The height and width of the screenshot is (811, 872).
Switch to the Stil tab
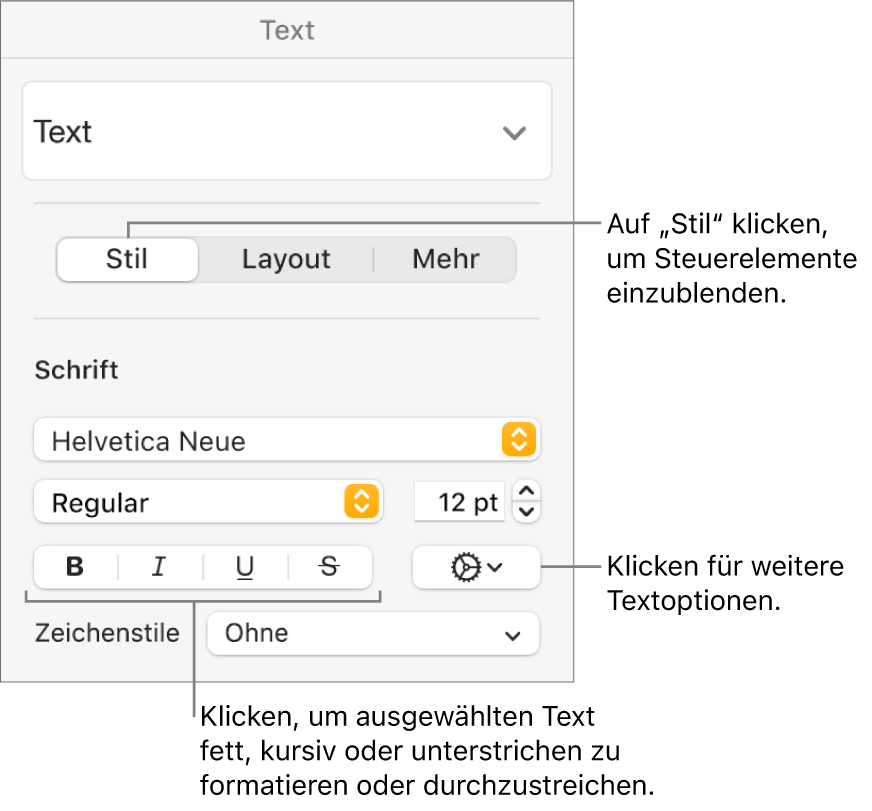click(x=127, y=260)
